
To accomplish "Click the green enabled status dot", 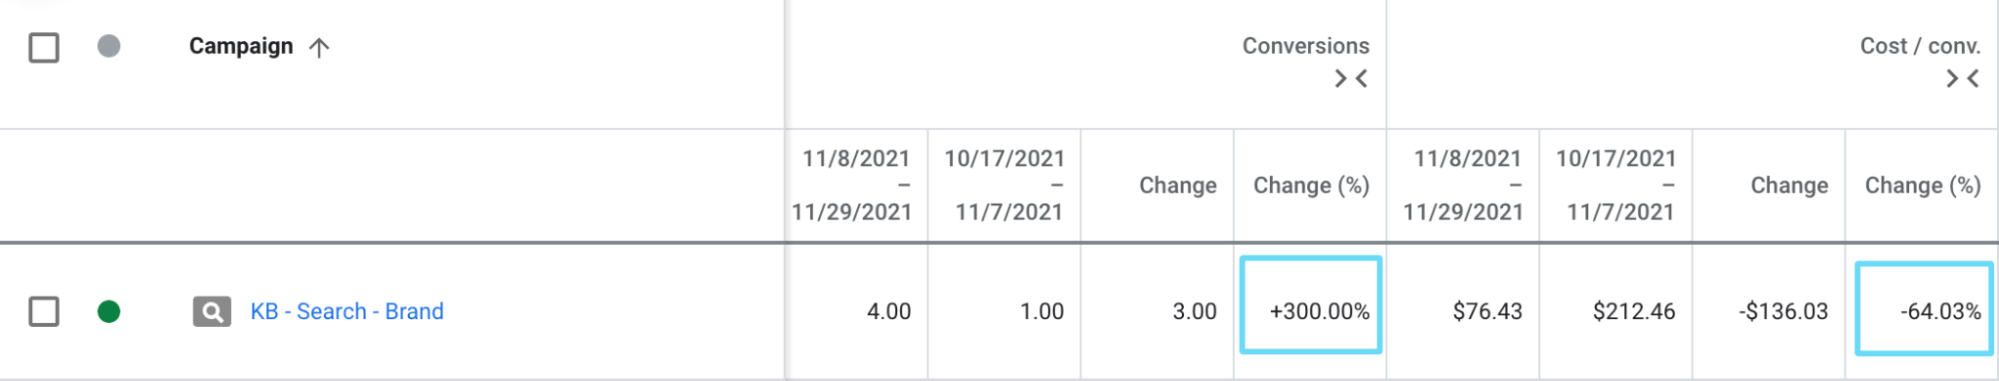I will (109, 312).
